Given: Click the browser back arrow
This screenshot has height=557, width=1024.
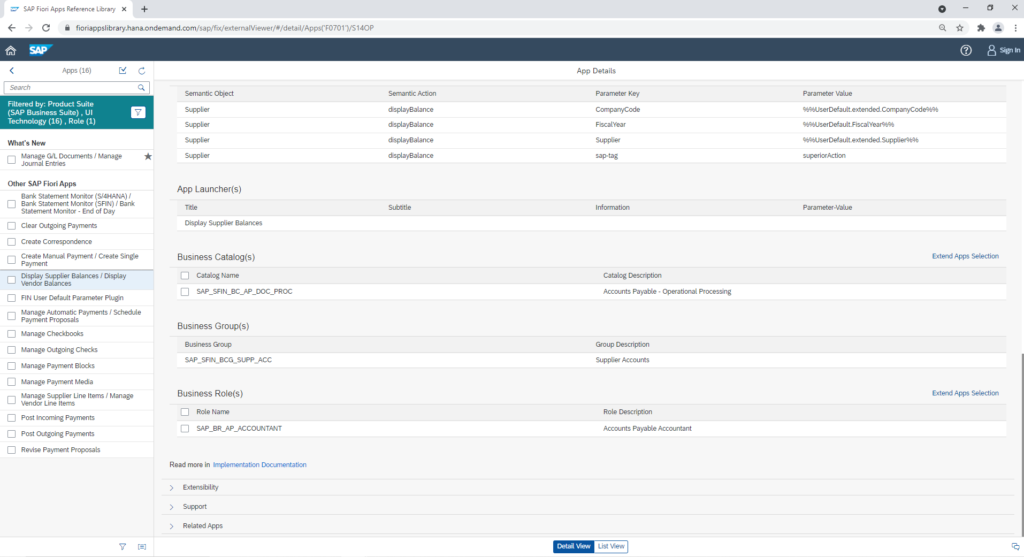Looking at the screenshot, I should tap(12, 28).
